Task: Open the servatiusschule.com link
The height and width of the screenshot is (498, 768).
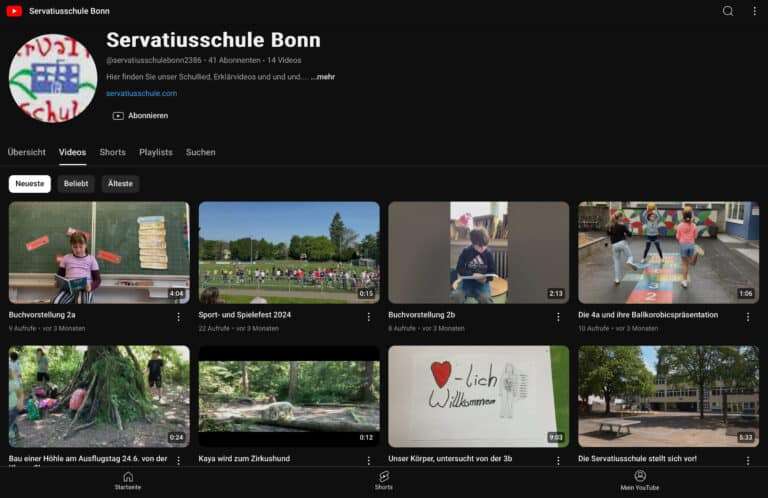Action: [x=141, y=93]
